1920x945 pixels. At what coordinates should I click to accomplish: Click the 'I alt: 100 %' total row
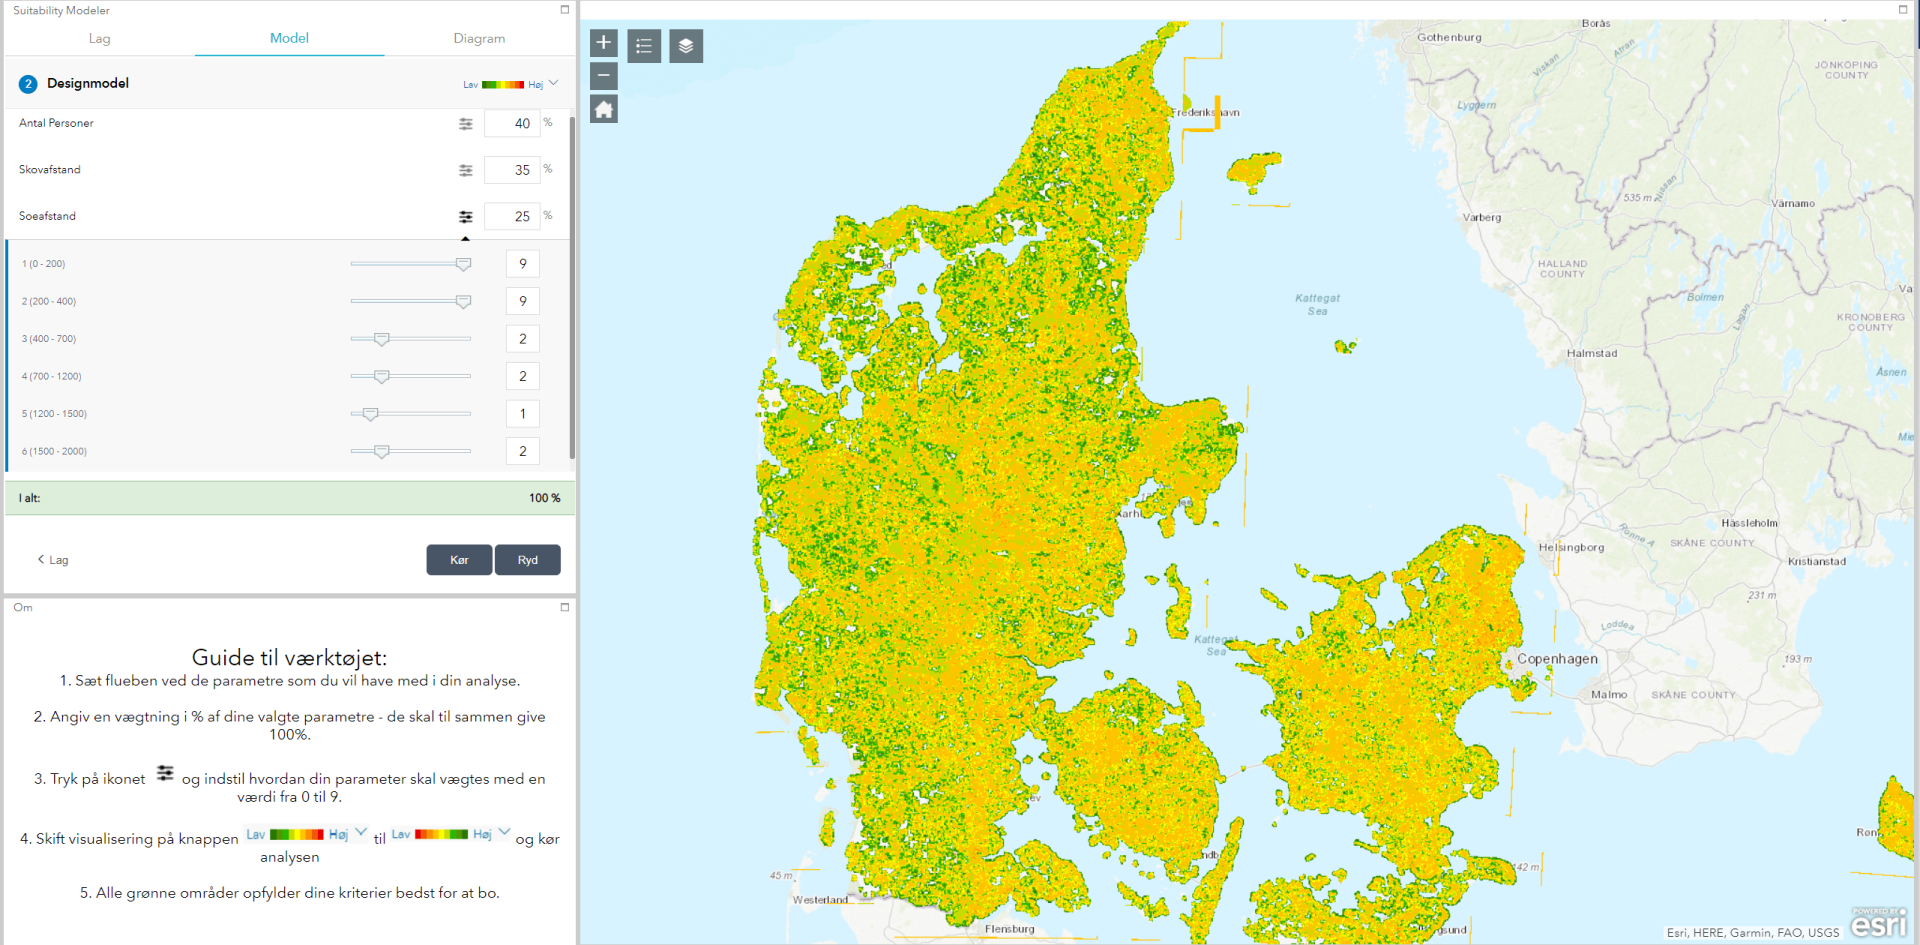(x=290, y=498)
